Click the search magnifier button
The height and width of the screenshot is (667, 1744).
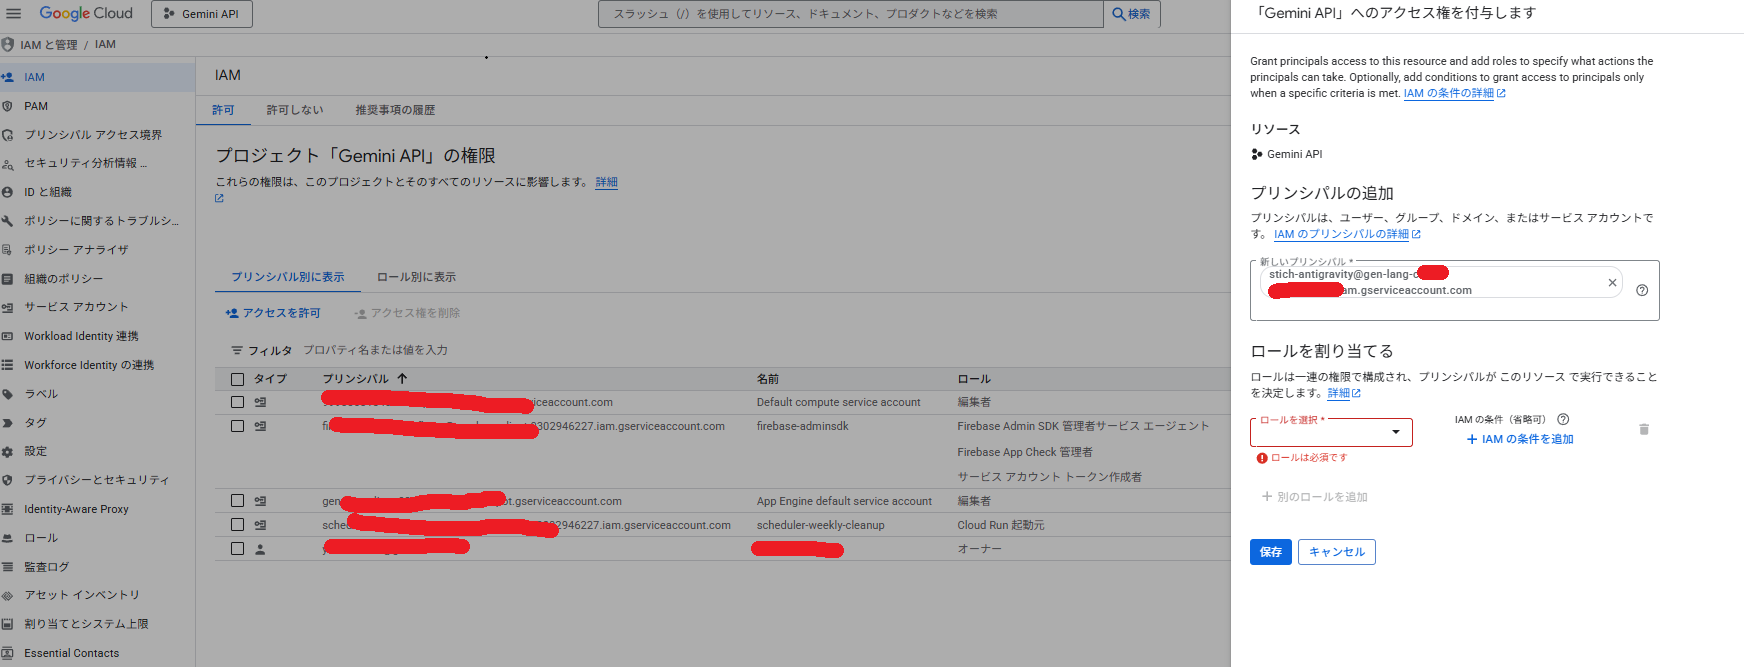(x=1131, y=14)
